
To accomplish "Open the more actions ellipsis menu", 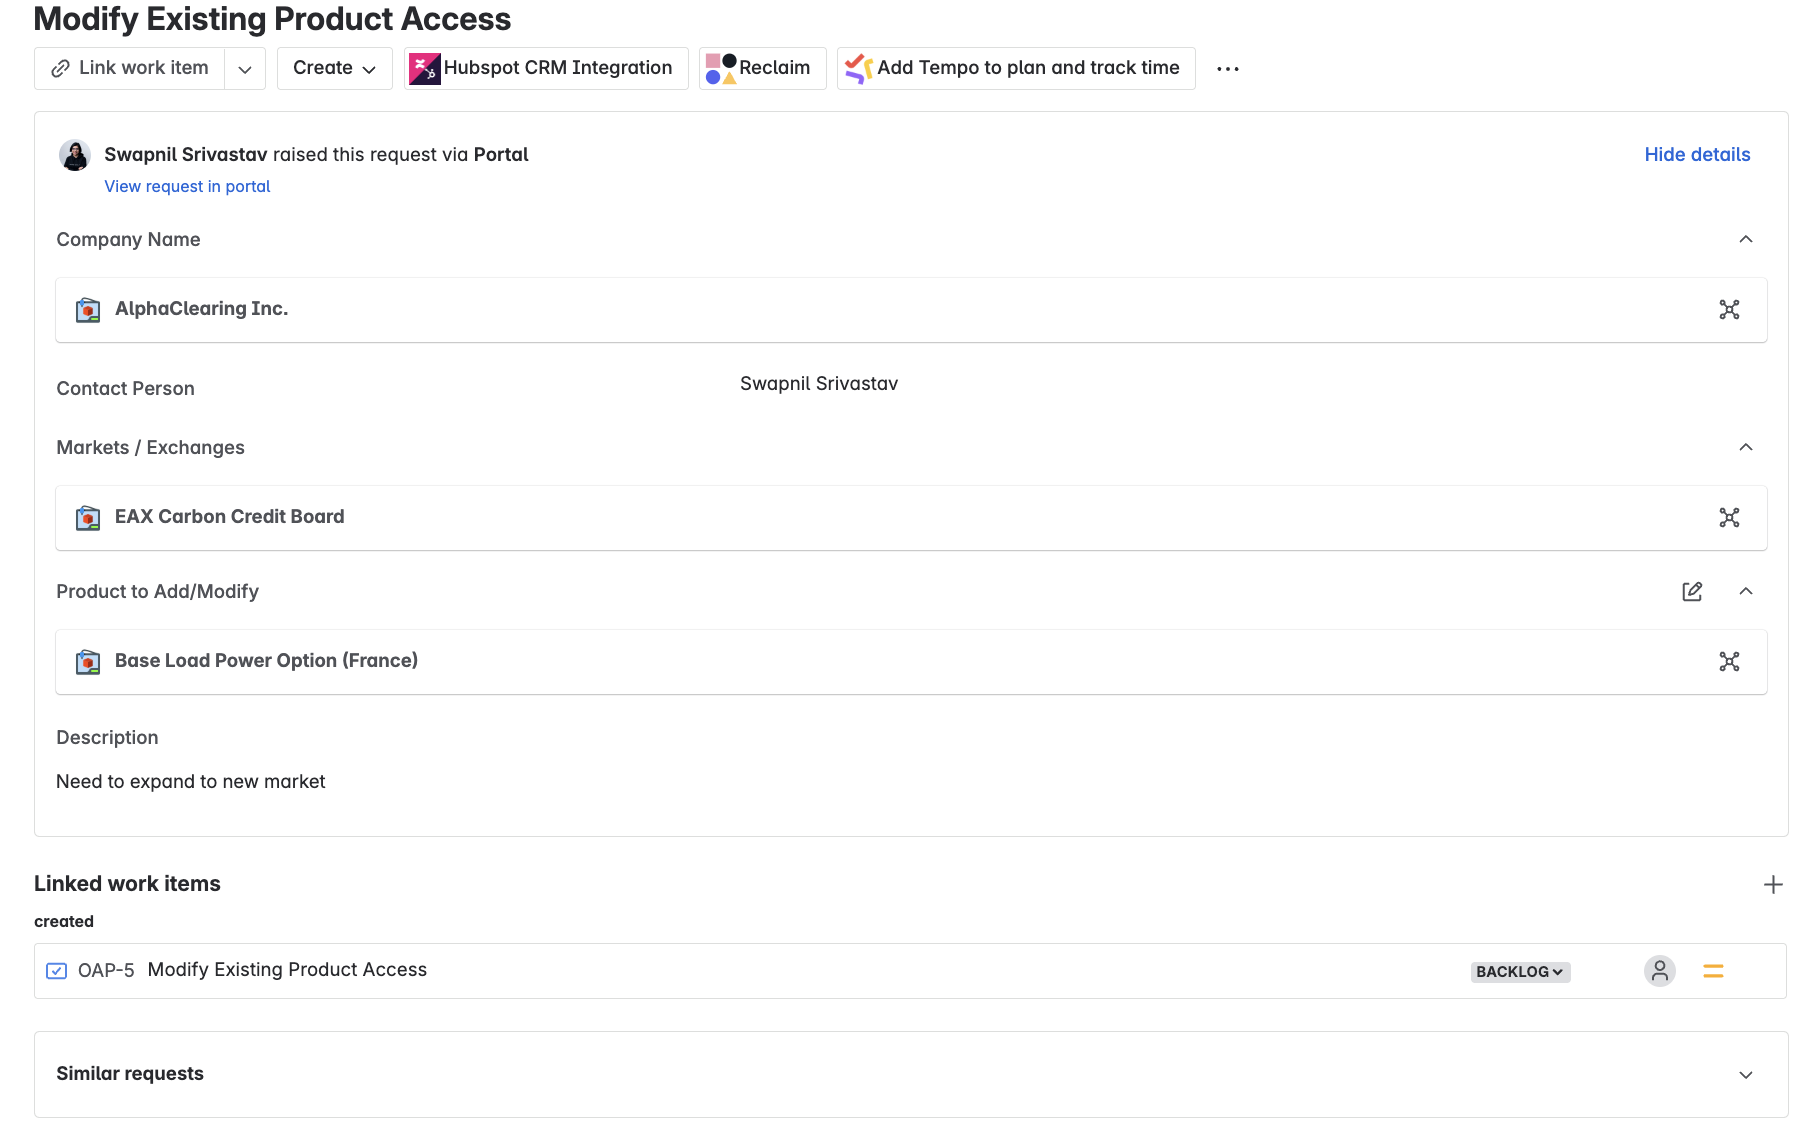I will coord(1228,69).
